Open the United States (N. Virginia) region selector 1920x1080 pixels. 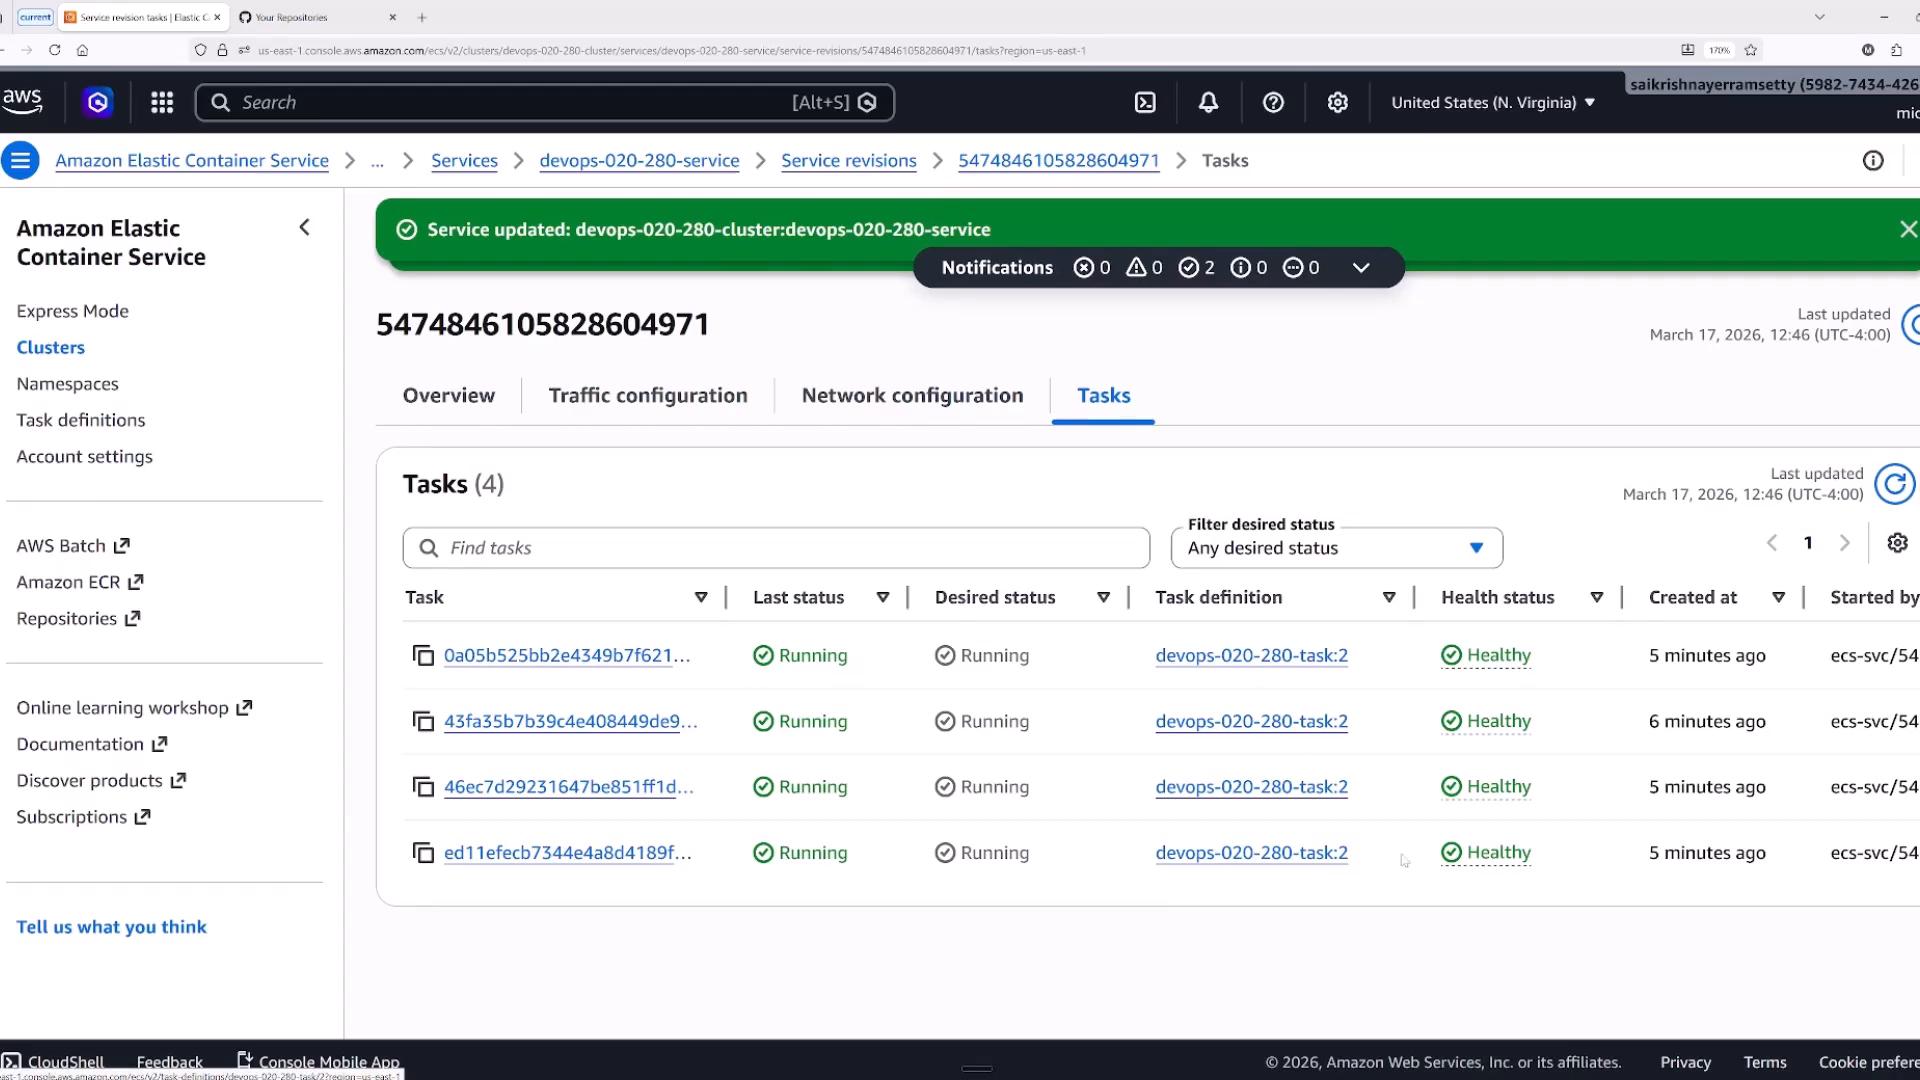point(1492,102)
